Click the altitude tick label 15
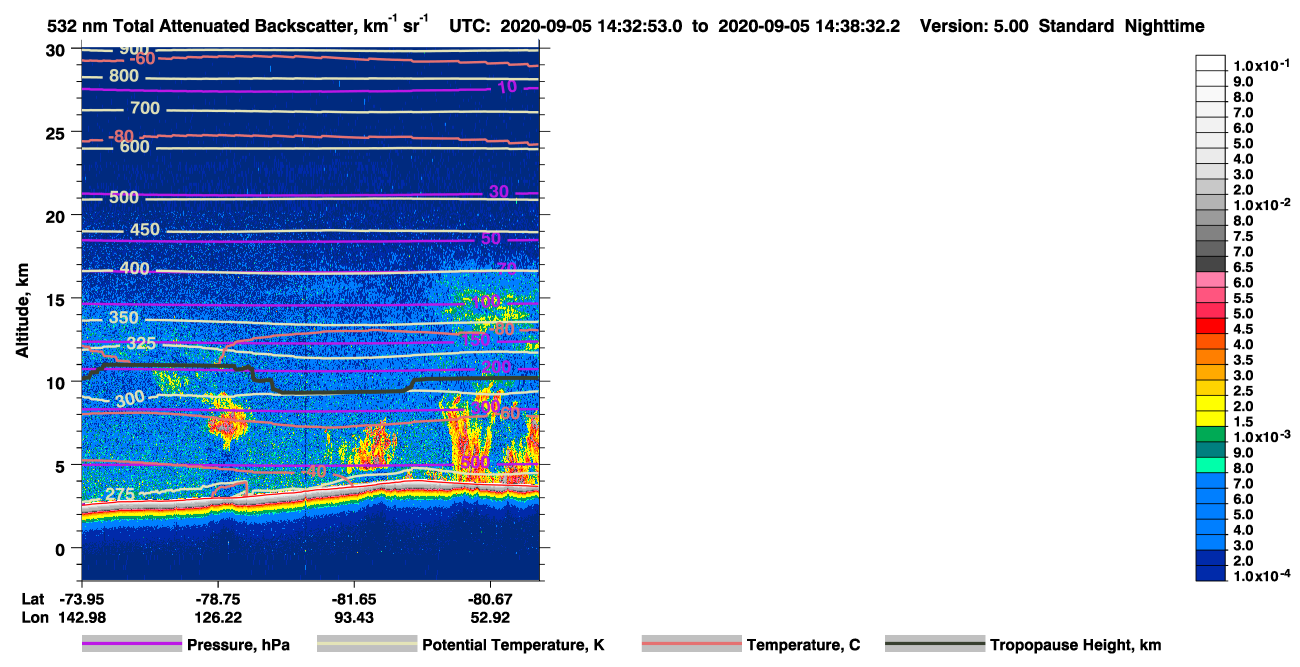Image resolution: width=1300 pixels, height=667 pixels. tap(56, 299)
